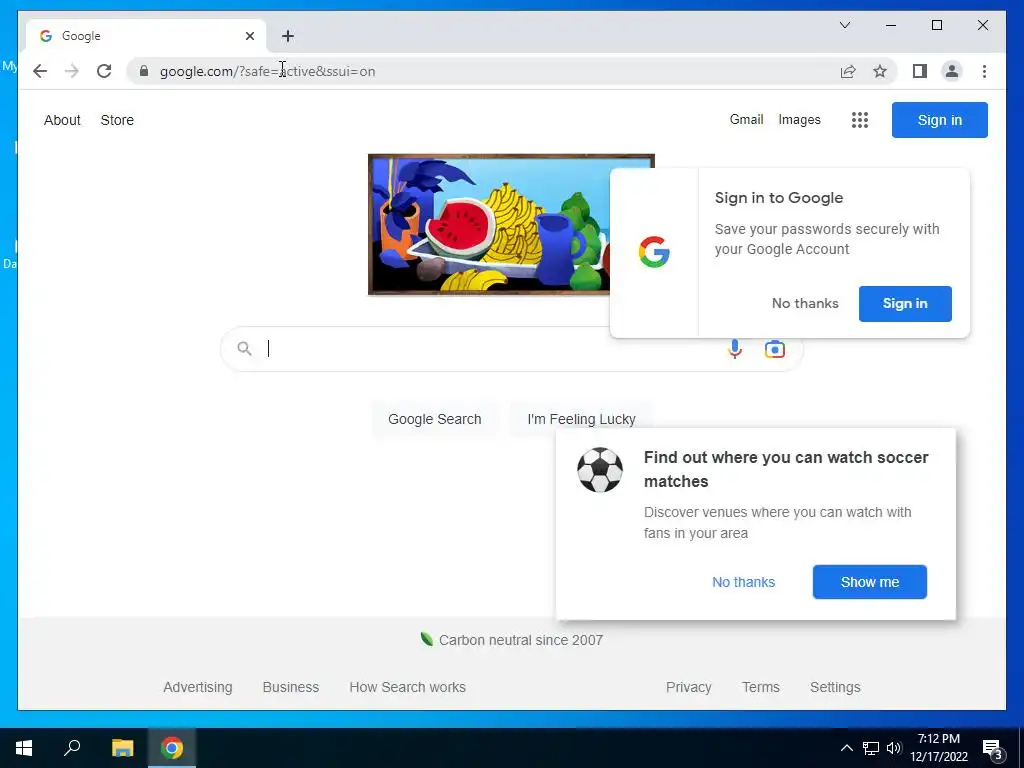
Task: Dismiss sign-in popup with No thanks
Action: click(805, 303)
